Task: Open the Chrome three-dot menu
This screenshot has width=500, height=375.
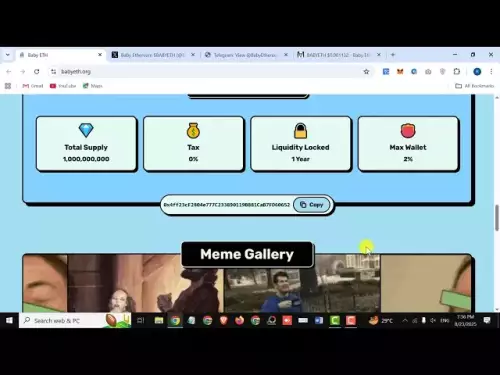Action: 491,72
